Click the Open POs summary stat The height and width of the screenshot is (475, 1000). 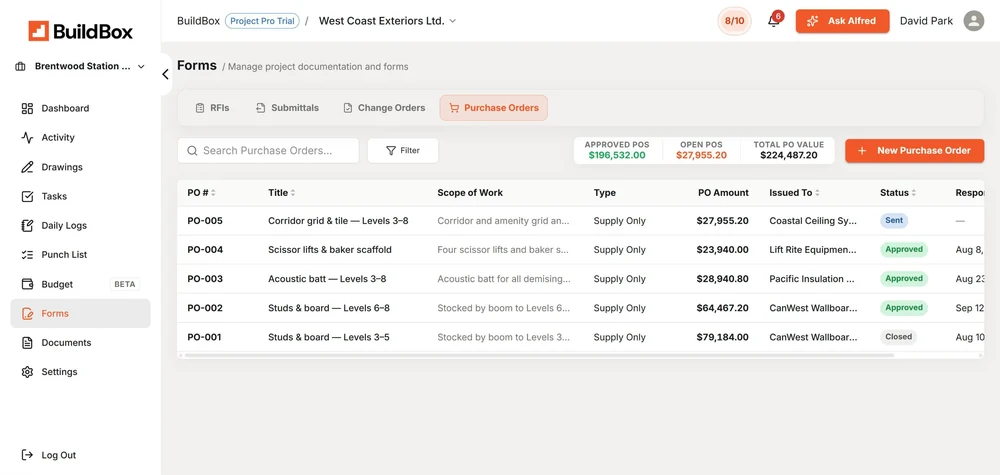pyautogui.click(x=702, y=150)
